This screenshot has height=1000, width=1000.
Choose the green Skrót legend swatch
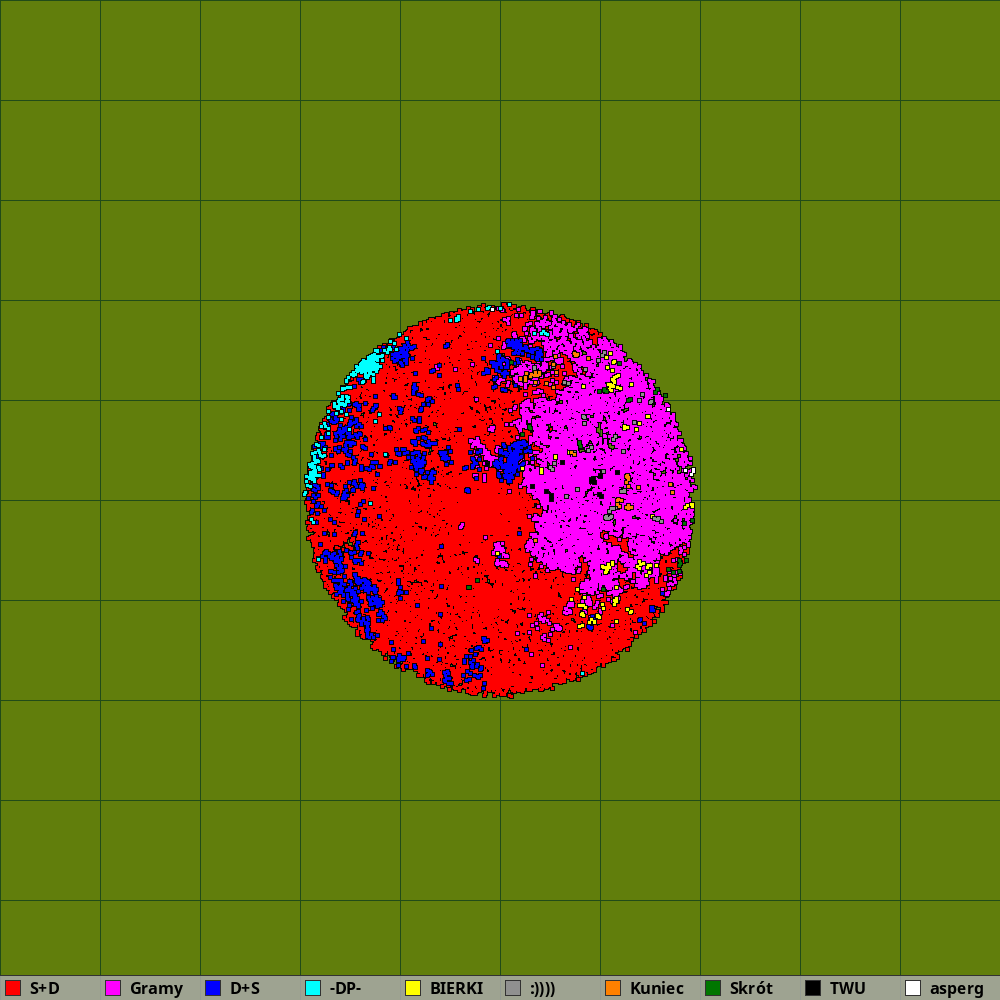(x=713, y=988)
